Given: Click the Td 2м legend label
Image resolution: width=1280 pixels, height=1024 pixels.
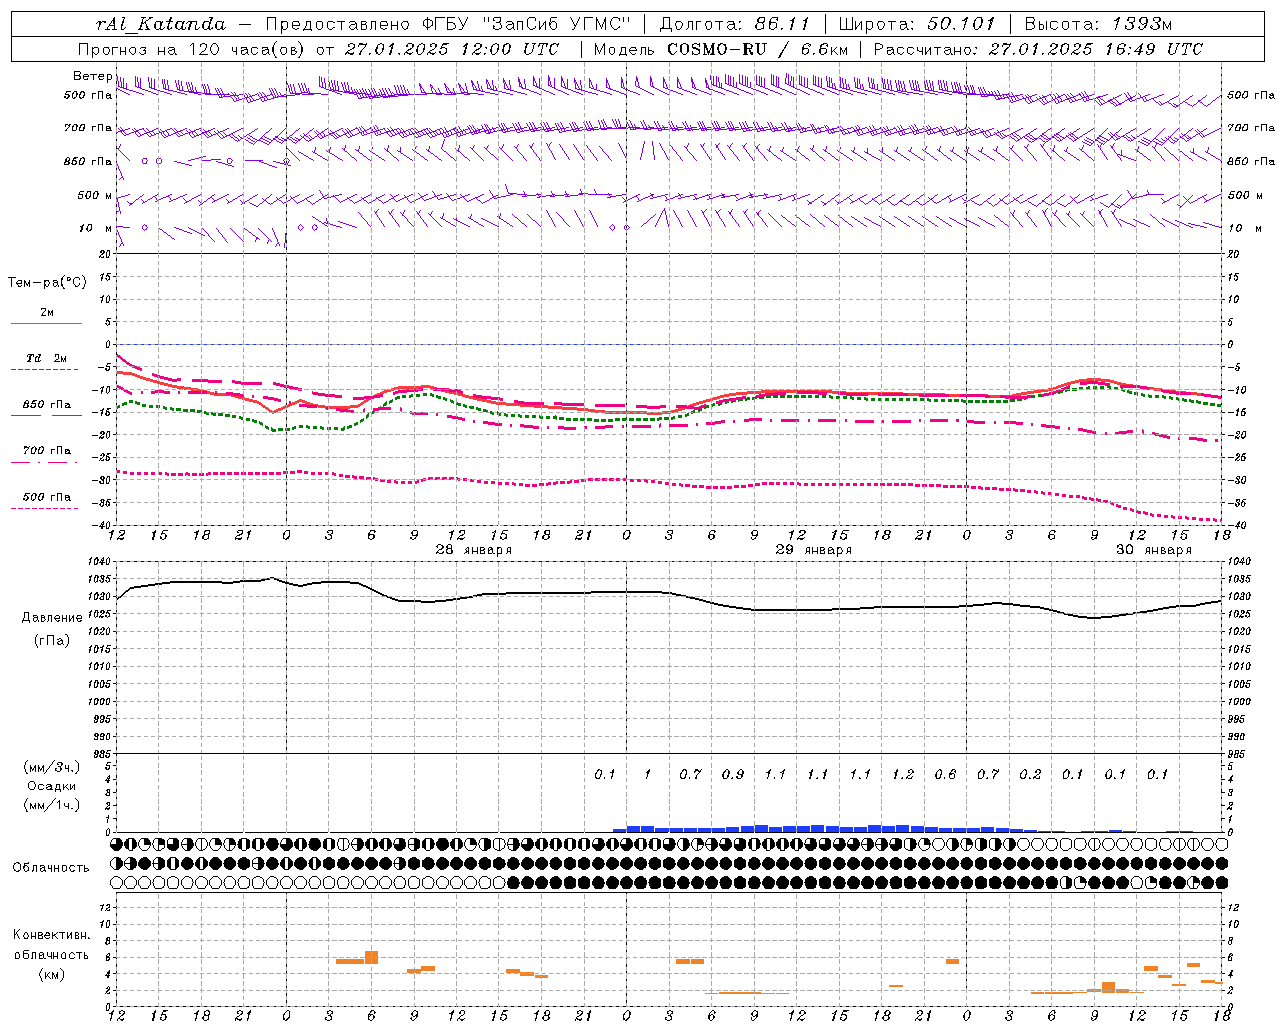Looking at the screenshot, I should 47,358.
